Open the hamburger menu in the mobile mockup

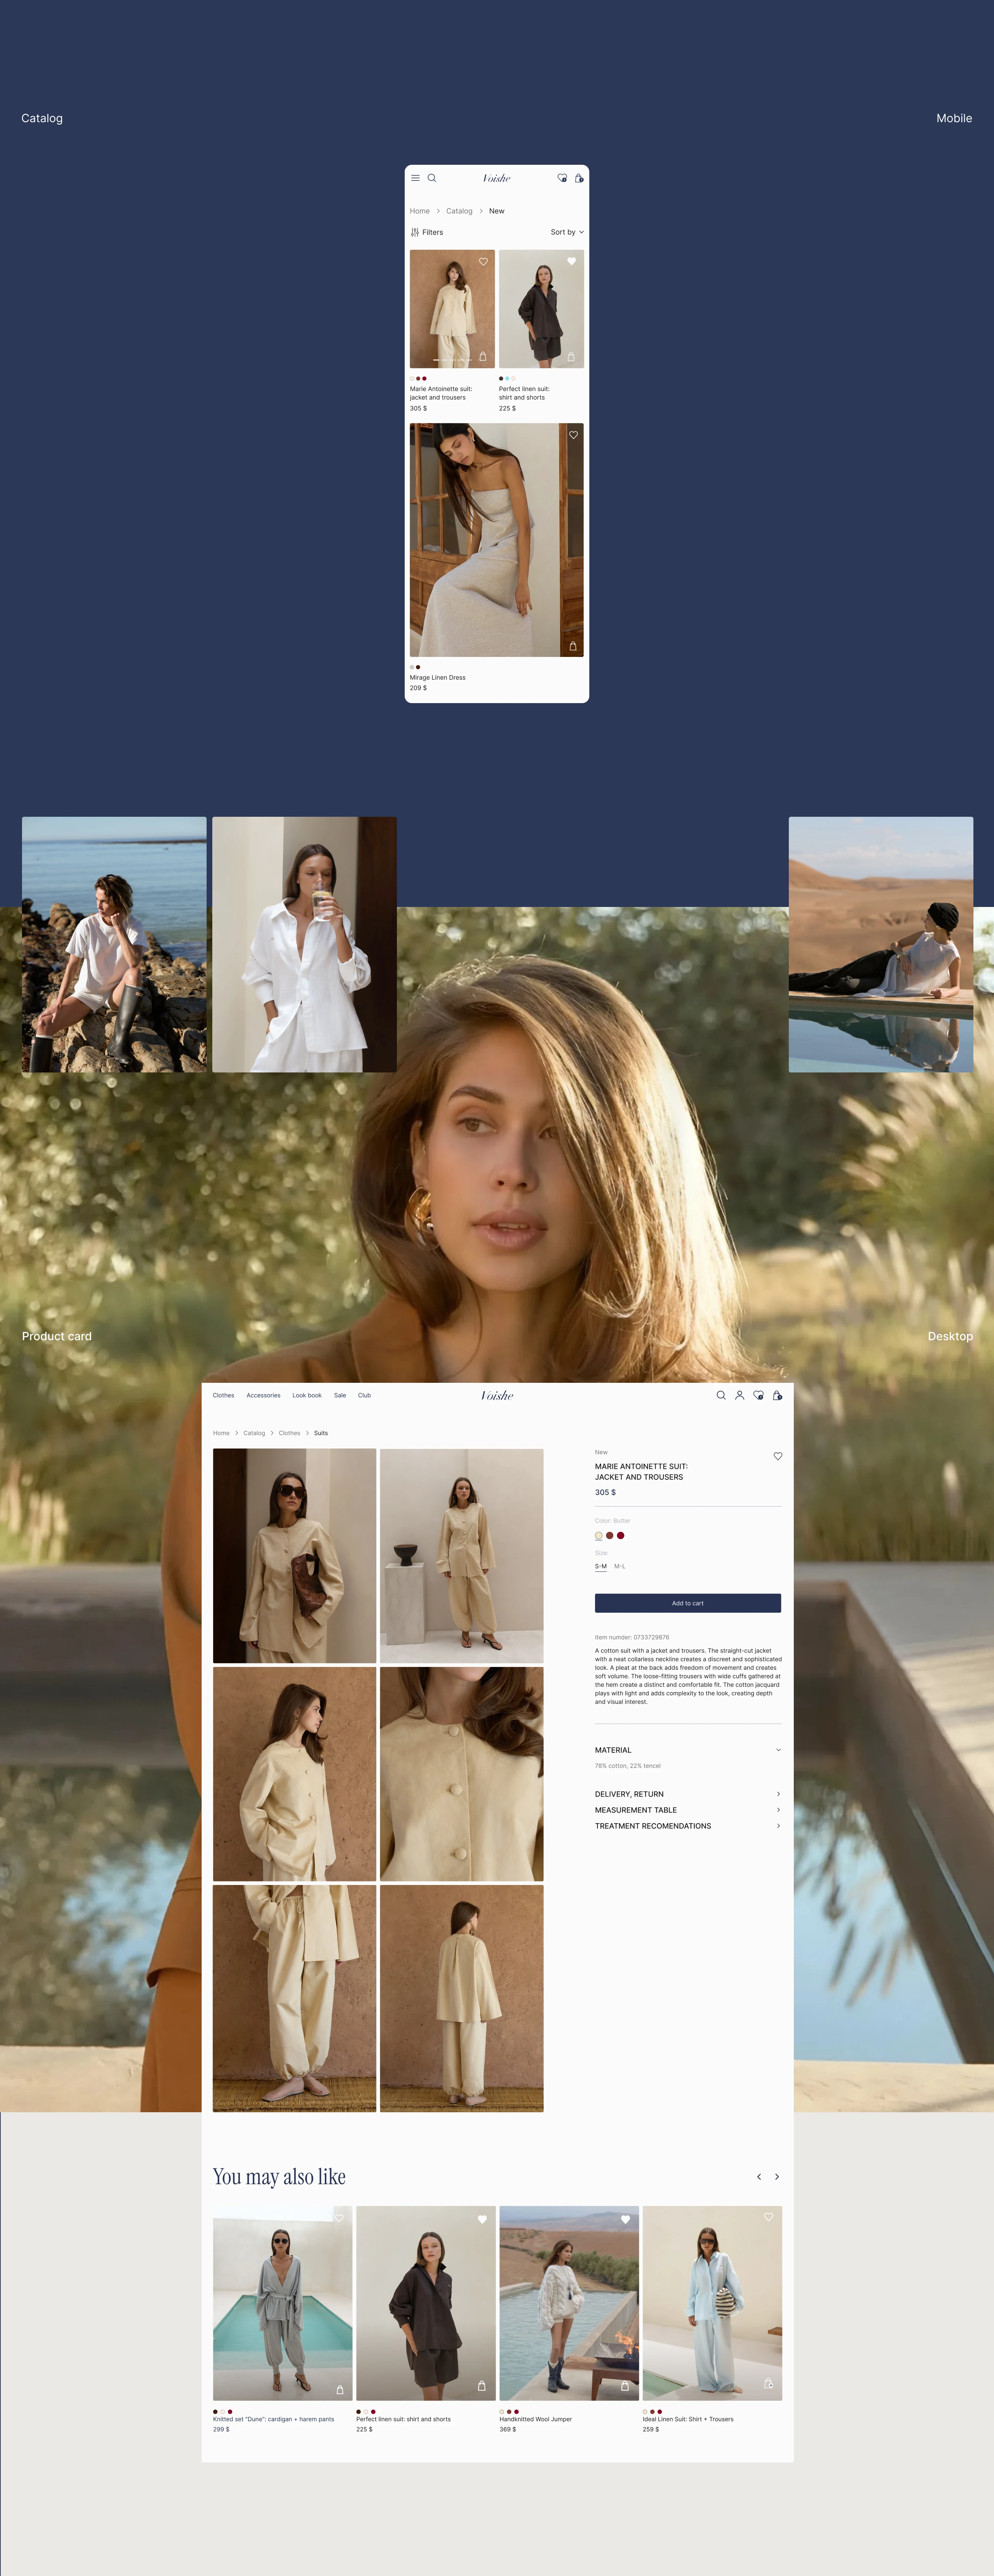click(415, 178)
